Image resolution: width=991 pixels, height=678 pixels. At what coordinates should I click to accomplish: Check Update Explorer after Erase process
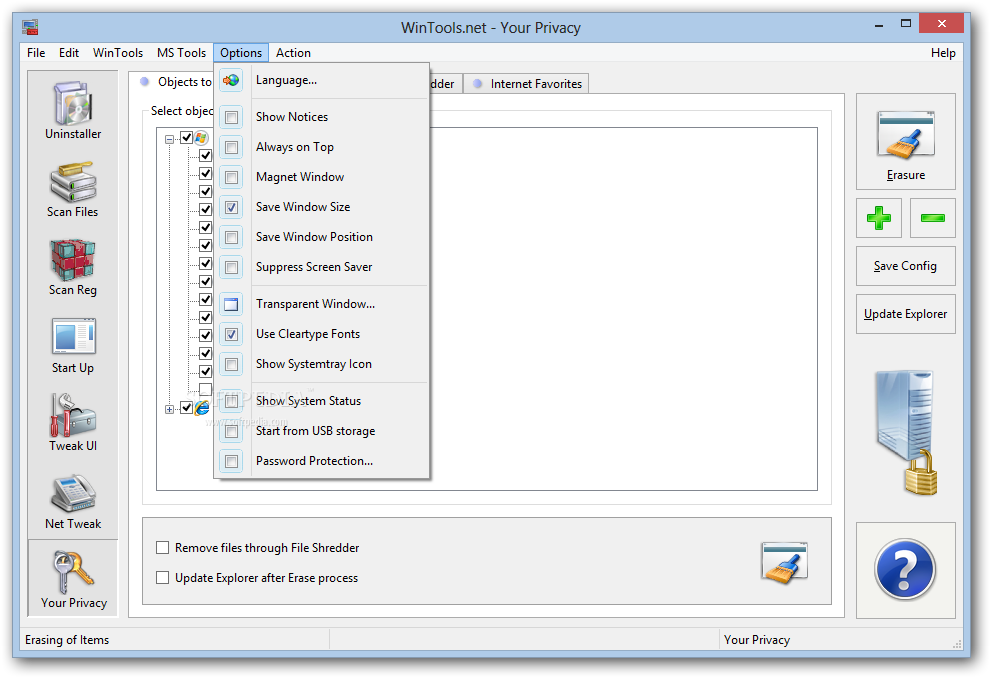pyautogui.click(x=162, y=578)
